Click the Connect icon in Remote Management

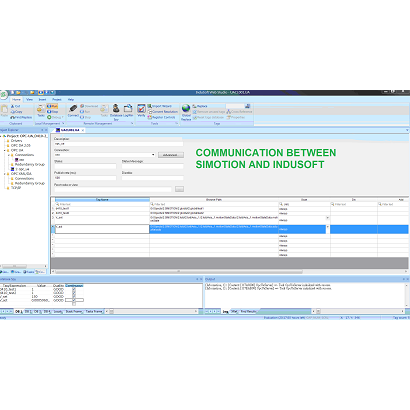tap(73, 111)
